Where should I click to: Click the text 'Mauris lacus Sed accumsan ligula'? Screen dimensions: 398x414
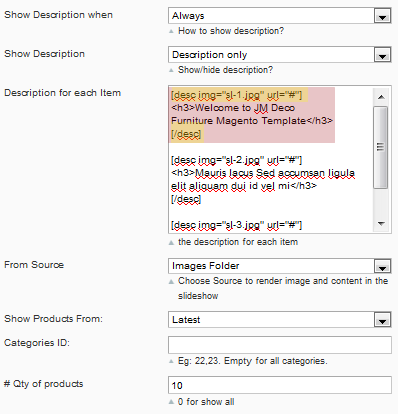275,173
